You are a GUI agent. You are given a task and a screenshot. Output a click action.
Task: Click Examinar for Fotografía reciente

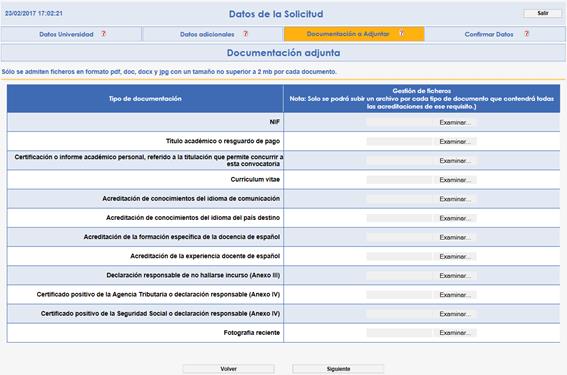pyautogui.click(x=455, y=333)
